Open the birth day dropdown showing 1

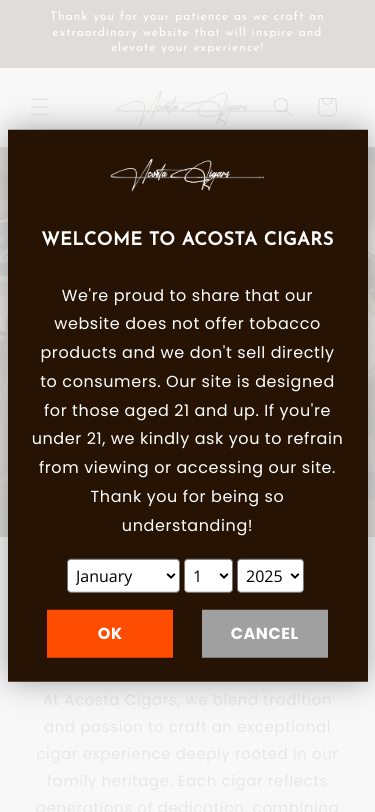208,576
